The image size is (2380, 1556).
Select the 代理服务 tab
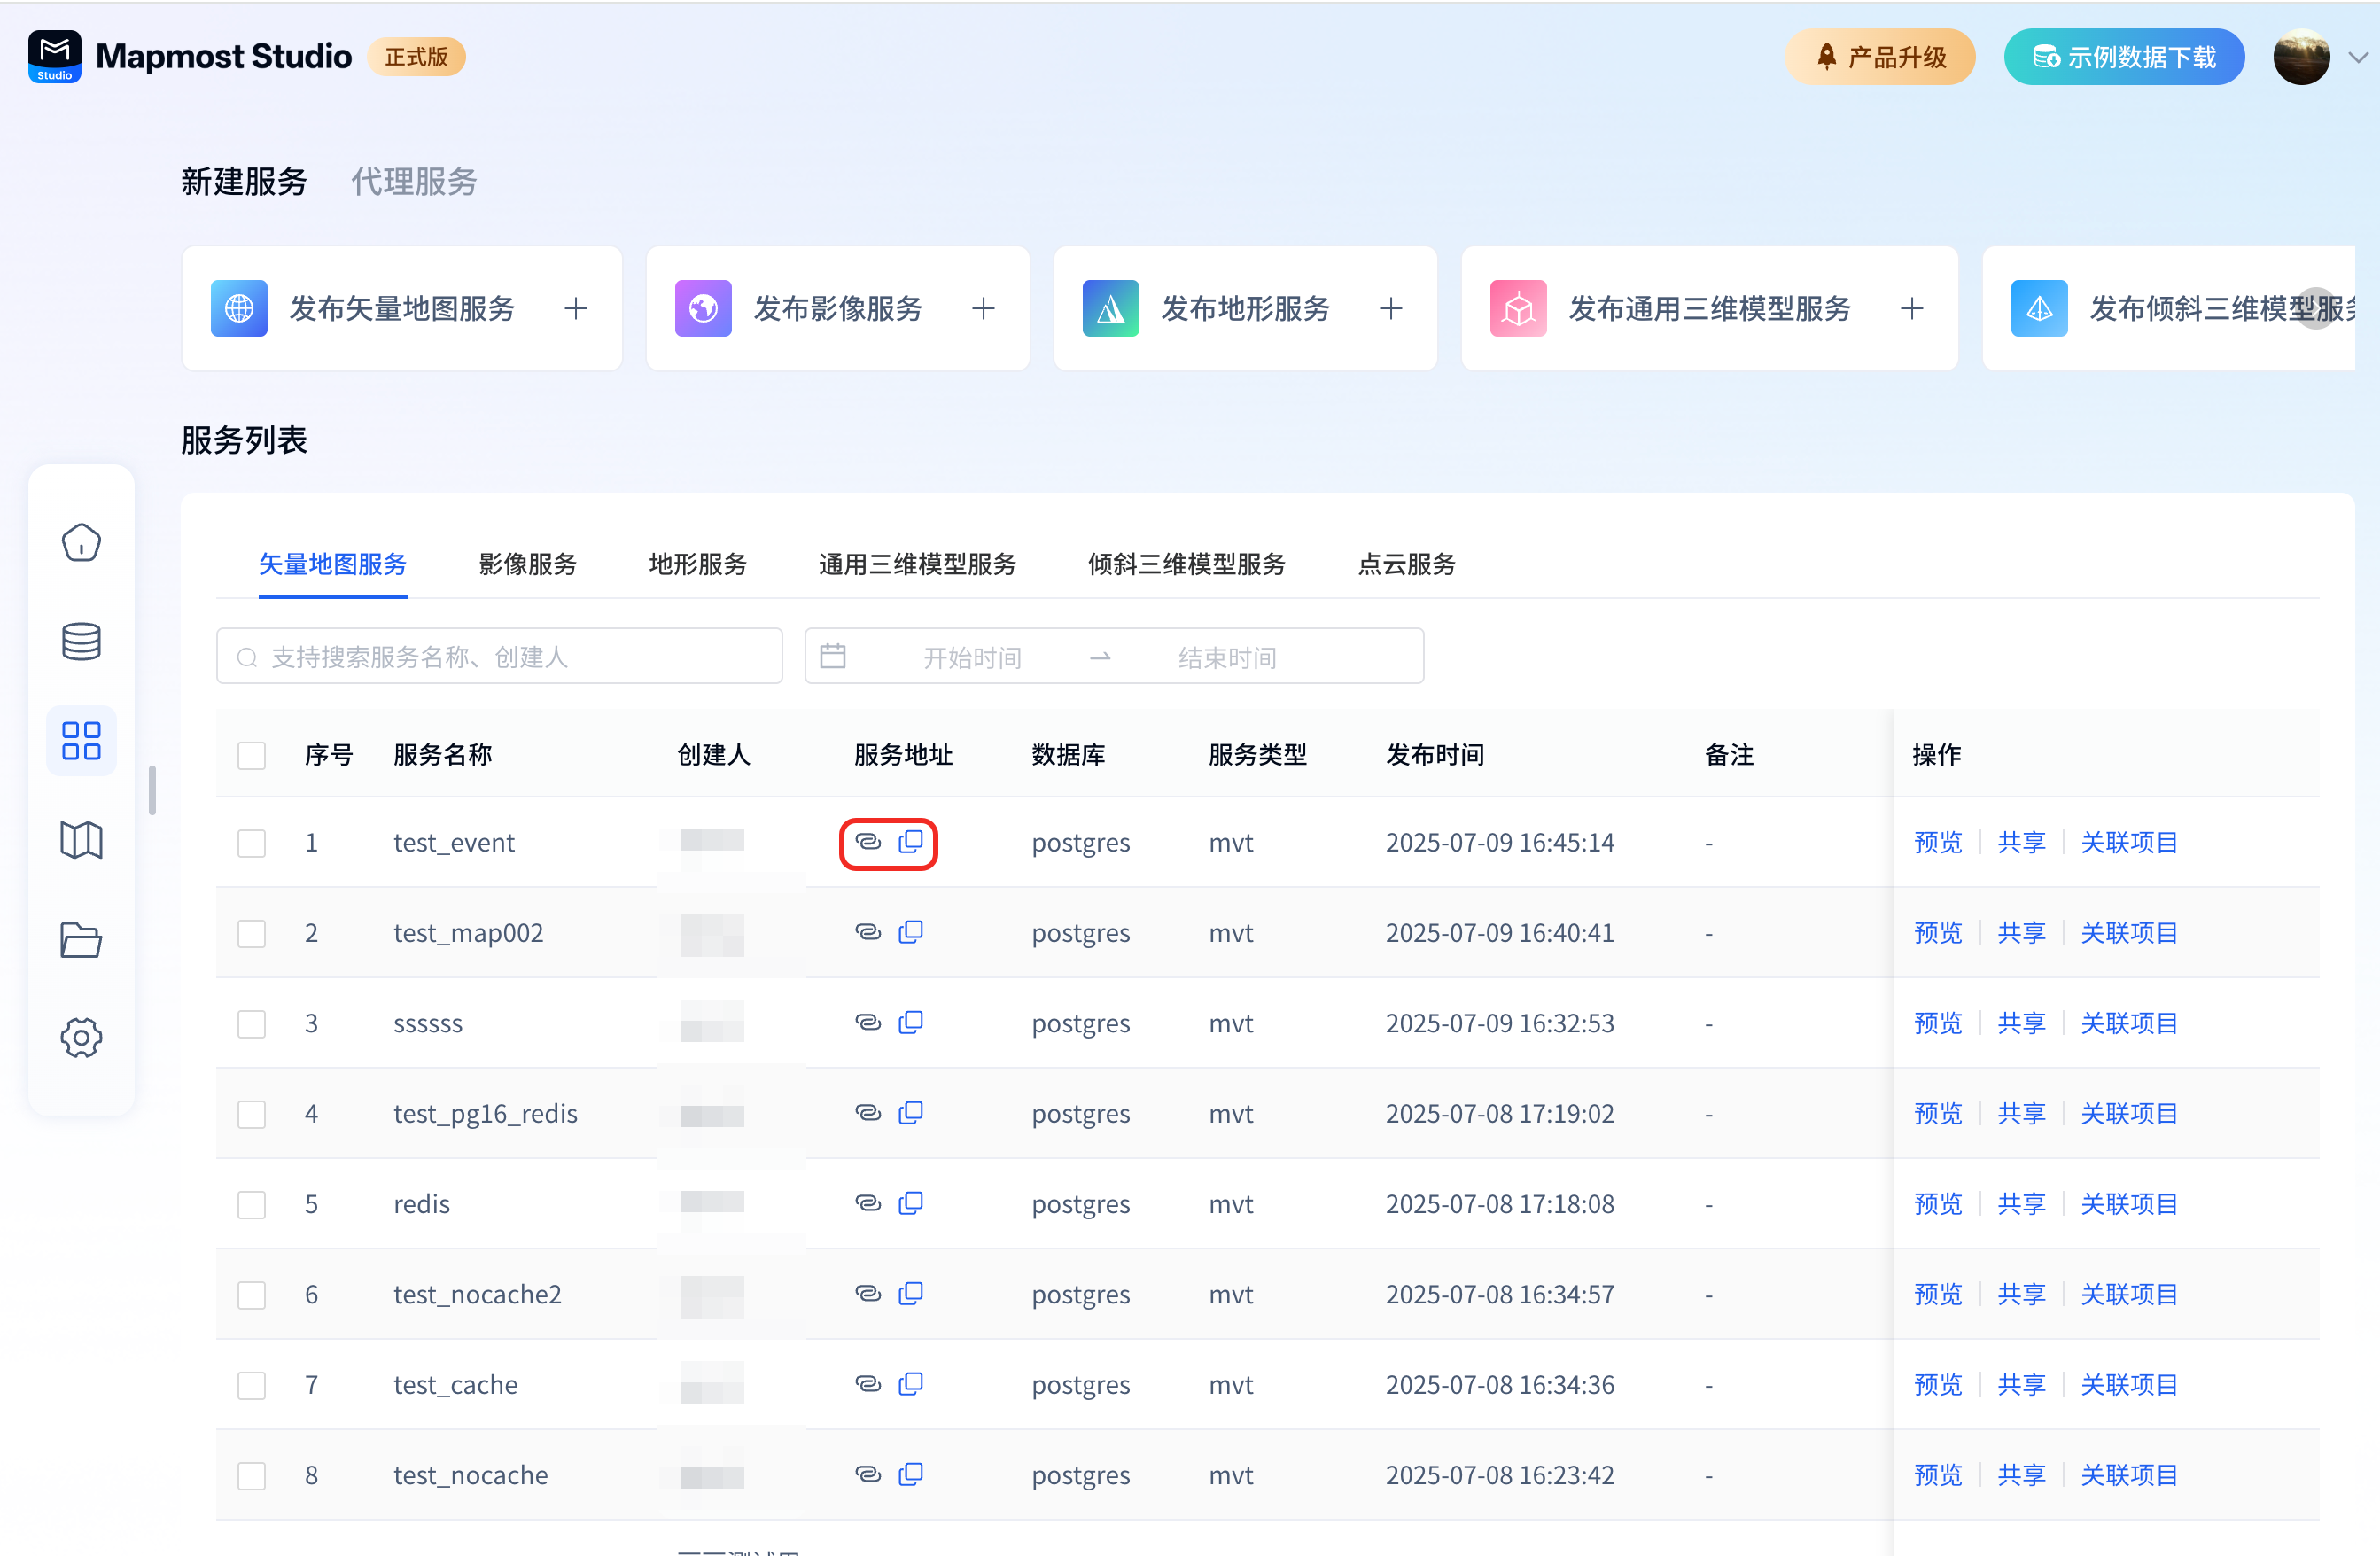414,182
